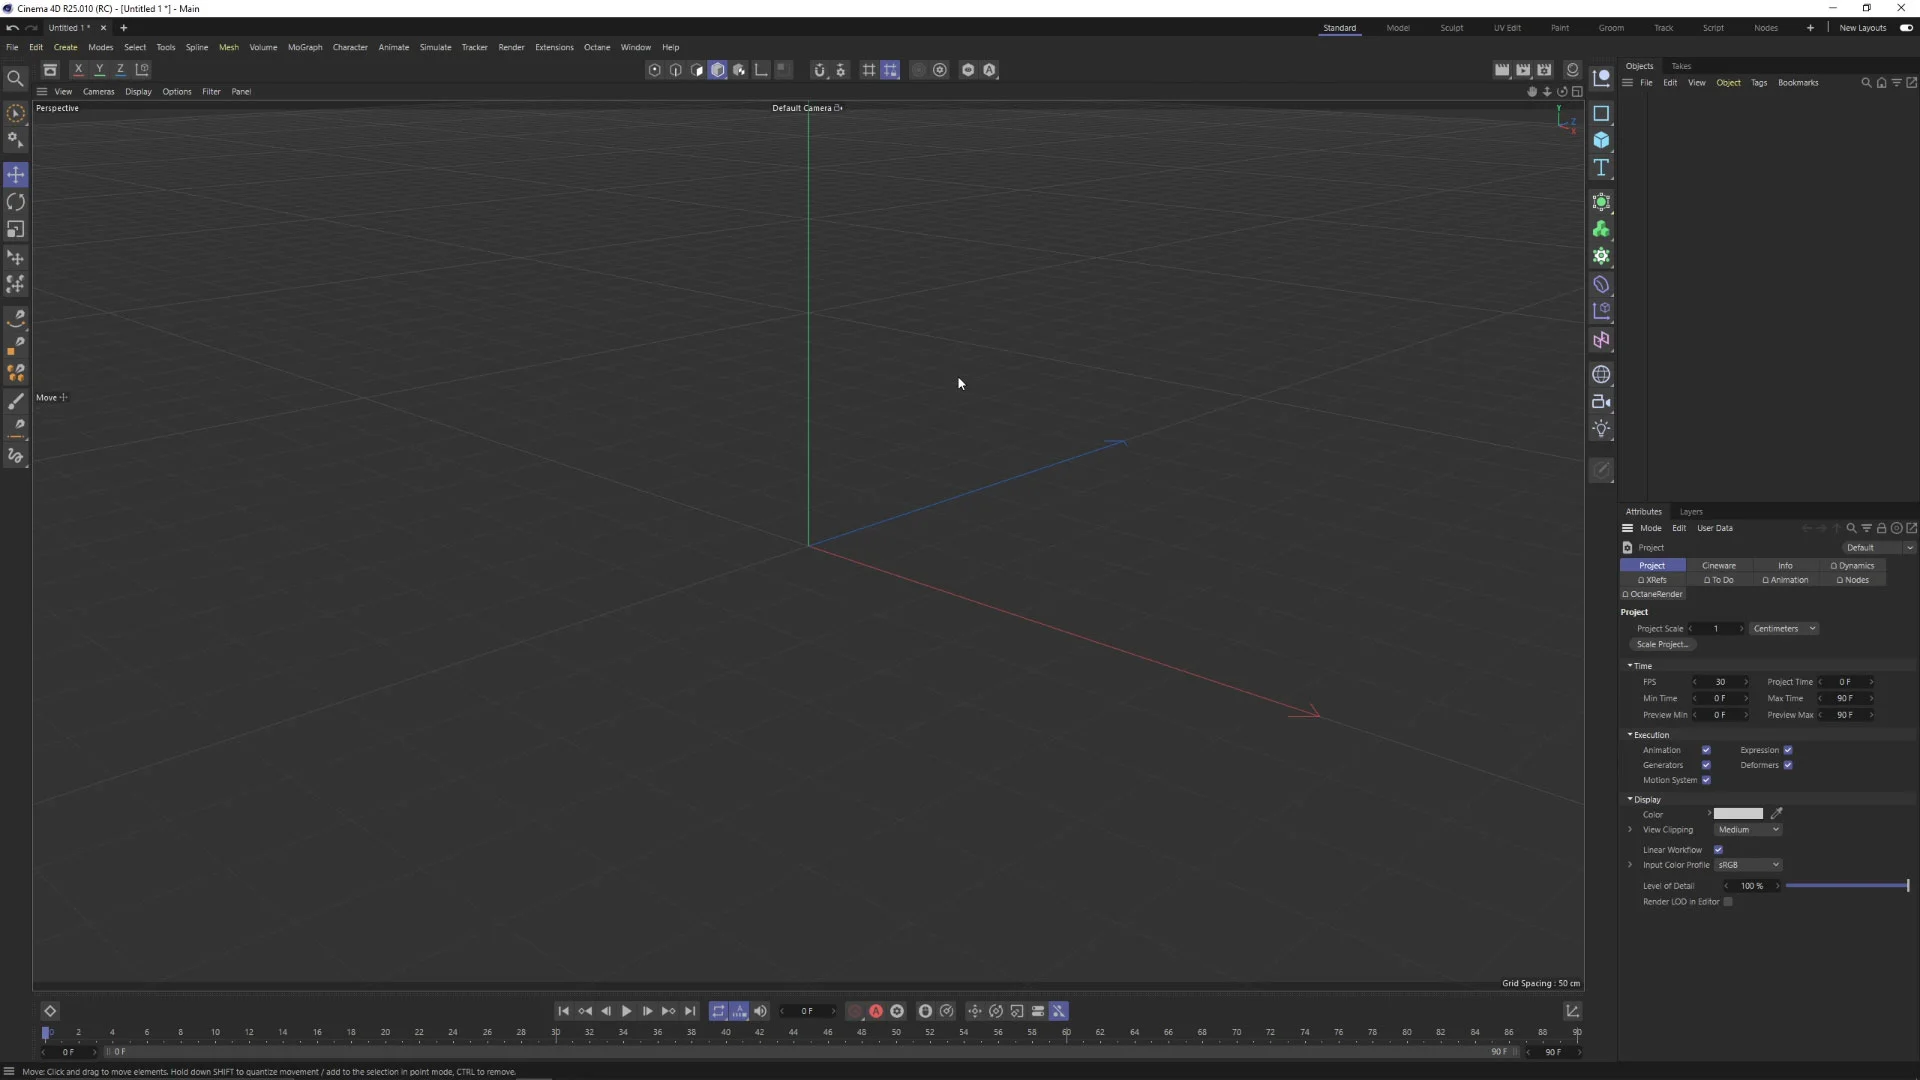Click the red autokeying button
The width and height of the screenshot is (1920, 1080).
(x=876, y=1011)
